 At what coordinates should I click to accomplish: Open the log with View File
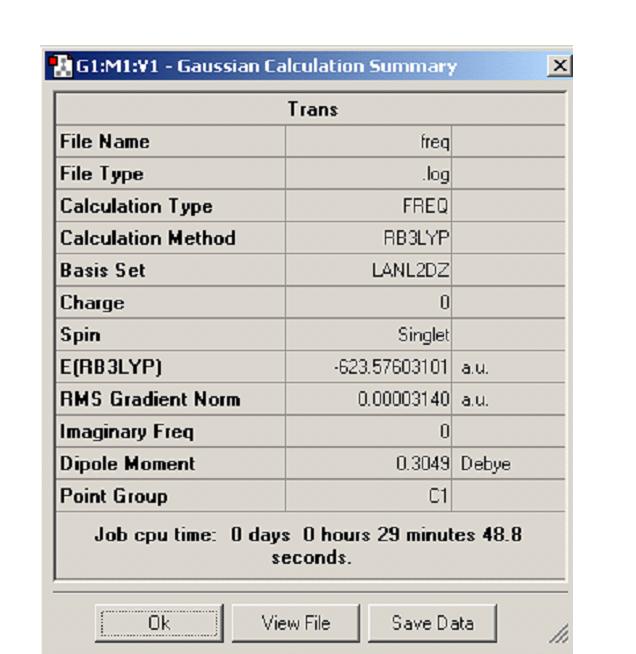[296, 623]
